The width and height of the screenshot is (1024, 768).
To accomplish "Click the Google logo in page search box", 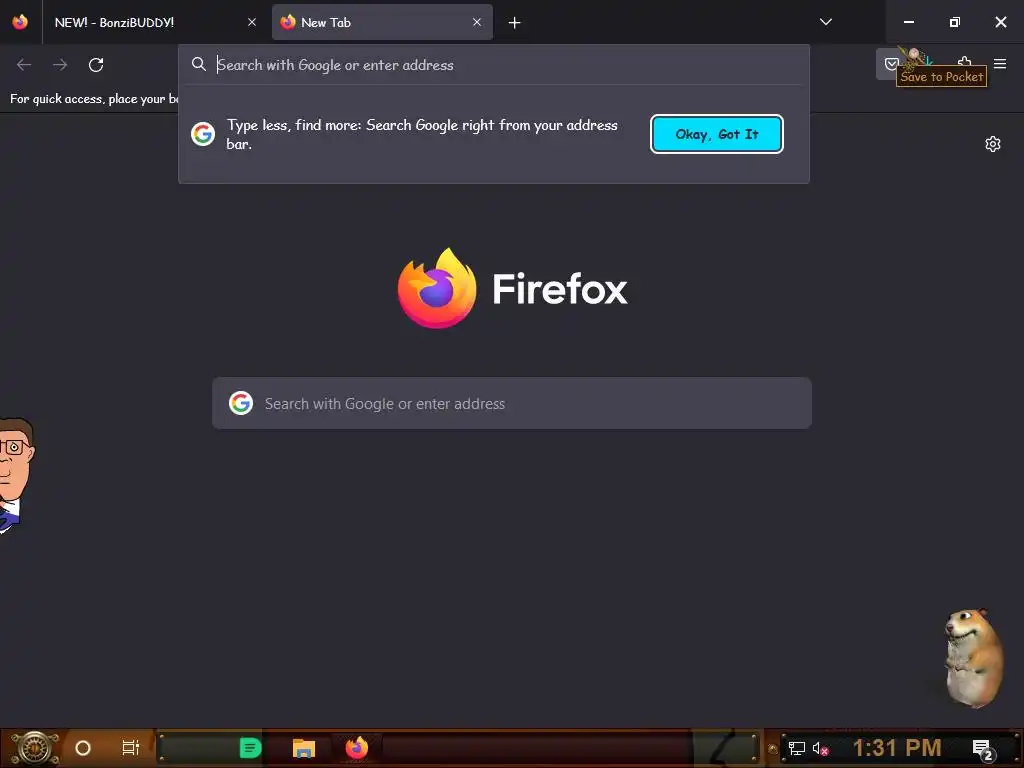I will 241,403.
